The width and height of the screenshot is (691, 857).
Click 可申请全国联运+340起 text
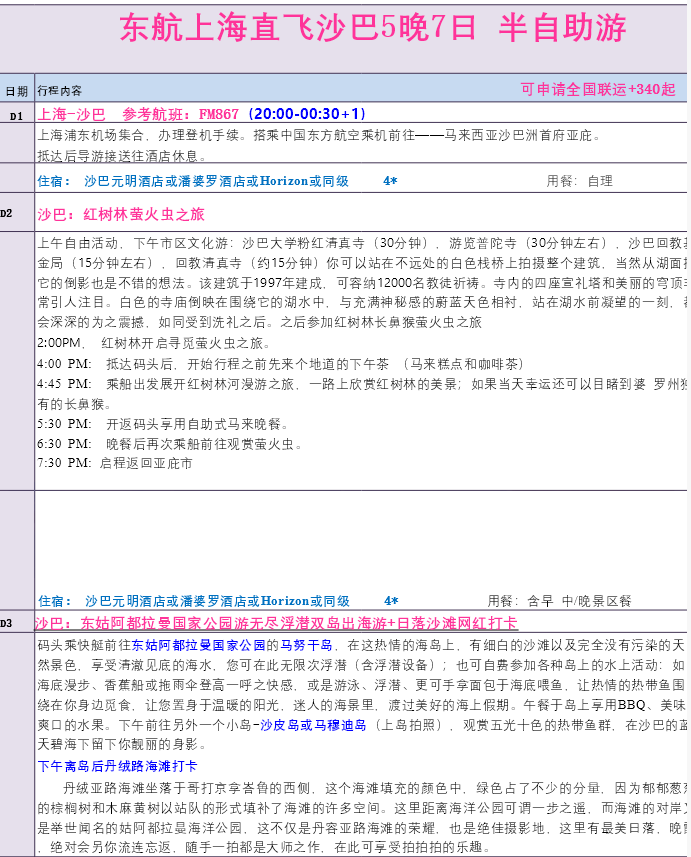pos(598,89)
